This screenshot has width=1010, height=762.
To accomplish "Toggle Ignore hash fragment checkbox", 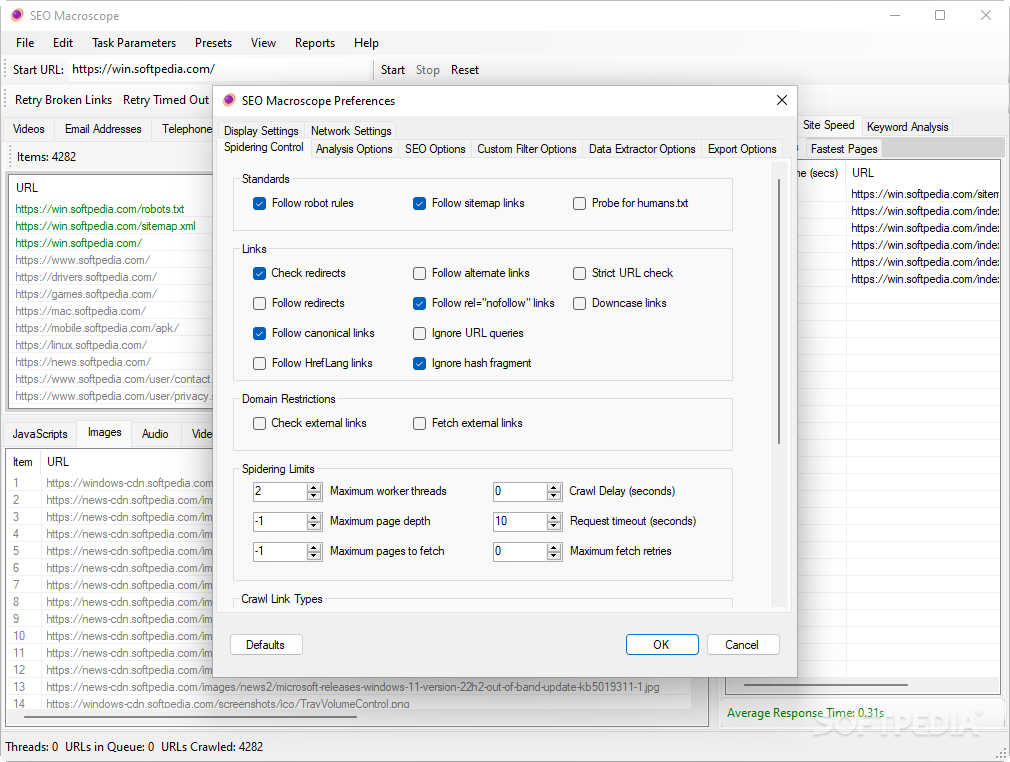I will click(x=419, y=363).
